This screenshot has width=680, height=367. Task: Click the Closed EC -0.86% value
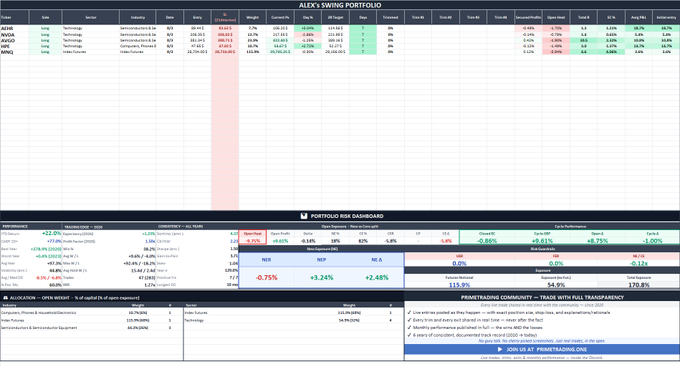[x=487, y=241]
